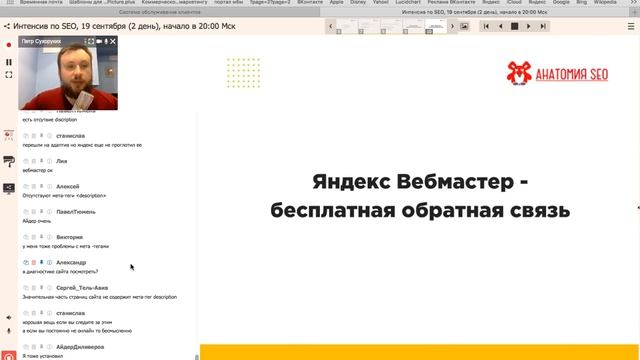This screenshot has height=360, width=640.
Task: Click the share icon beside the webinar title
Action: [x=7, y=26]
